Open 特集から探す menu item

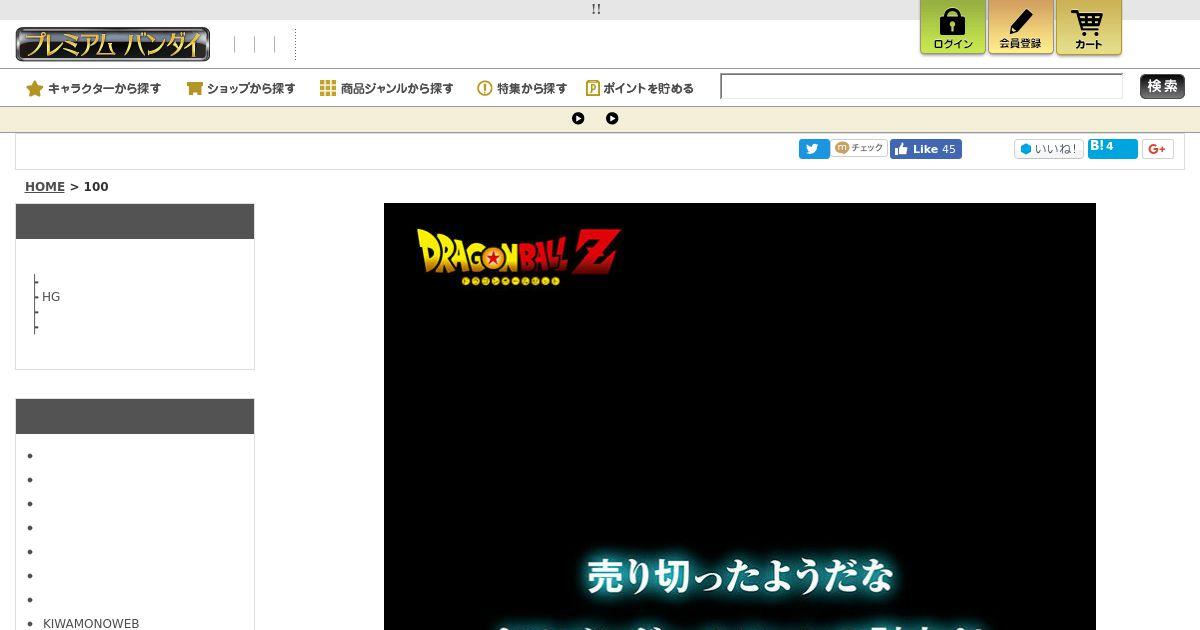522,88
